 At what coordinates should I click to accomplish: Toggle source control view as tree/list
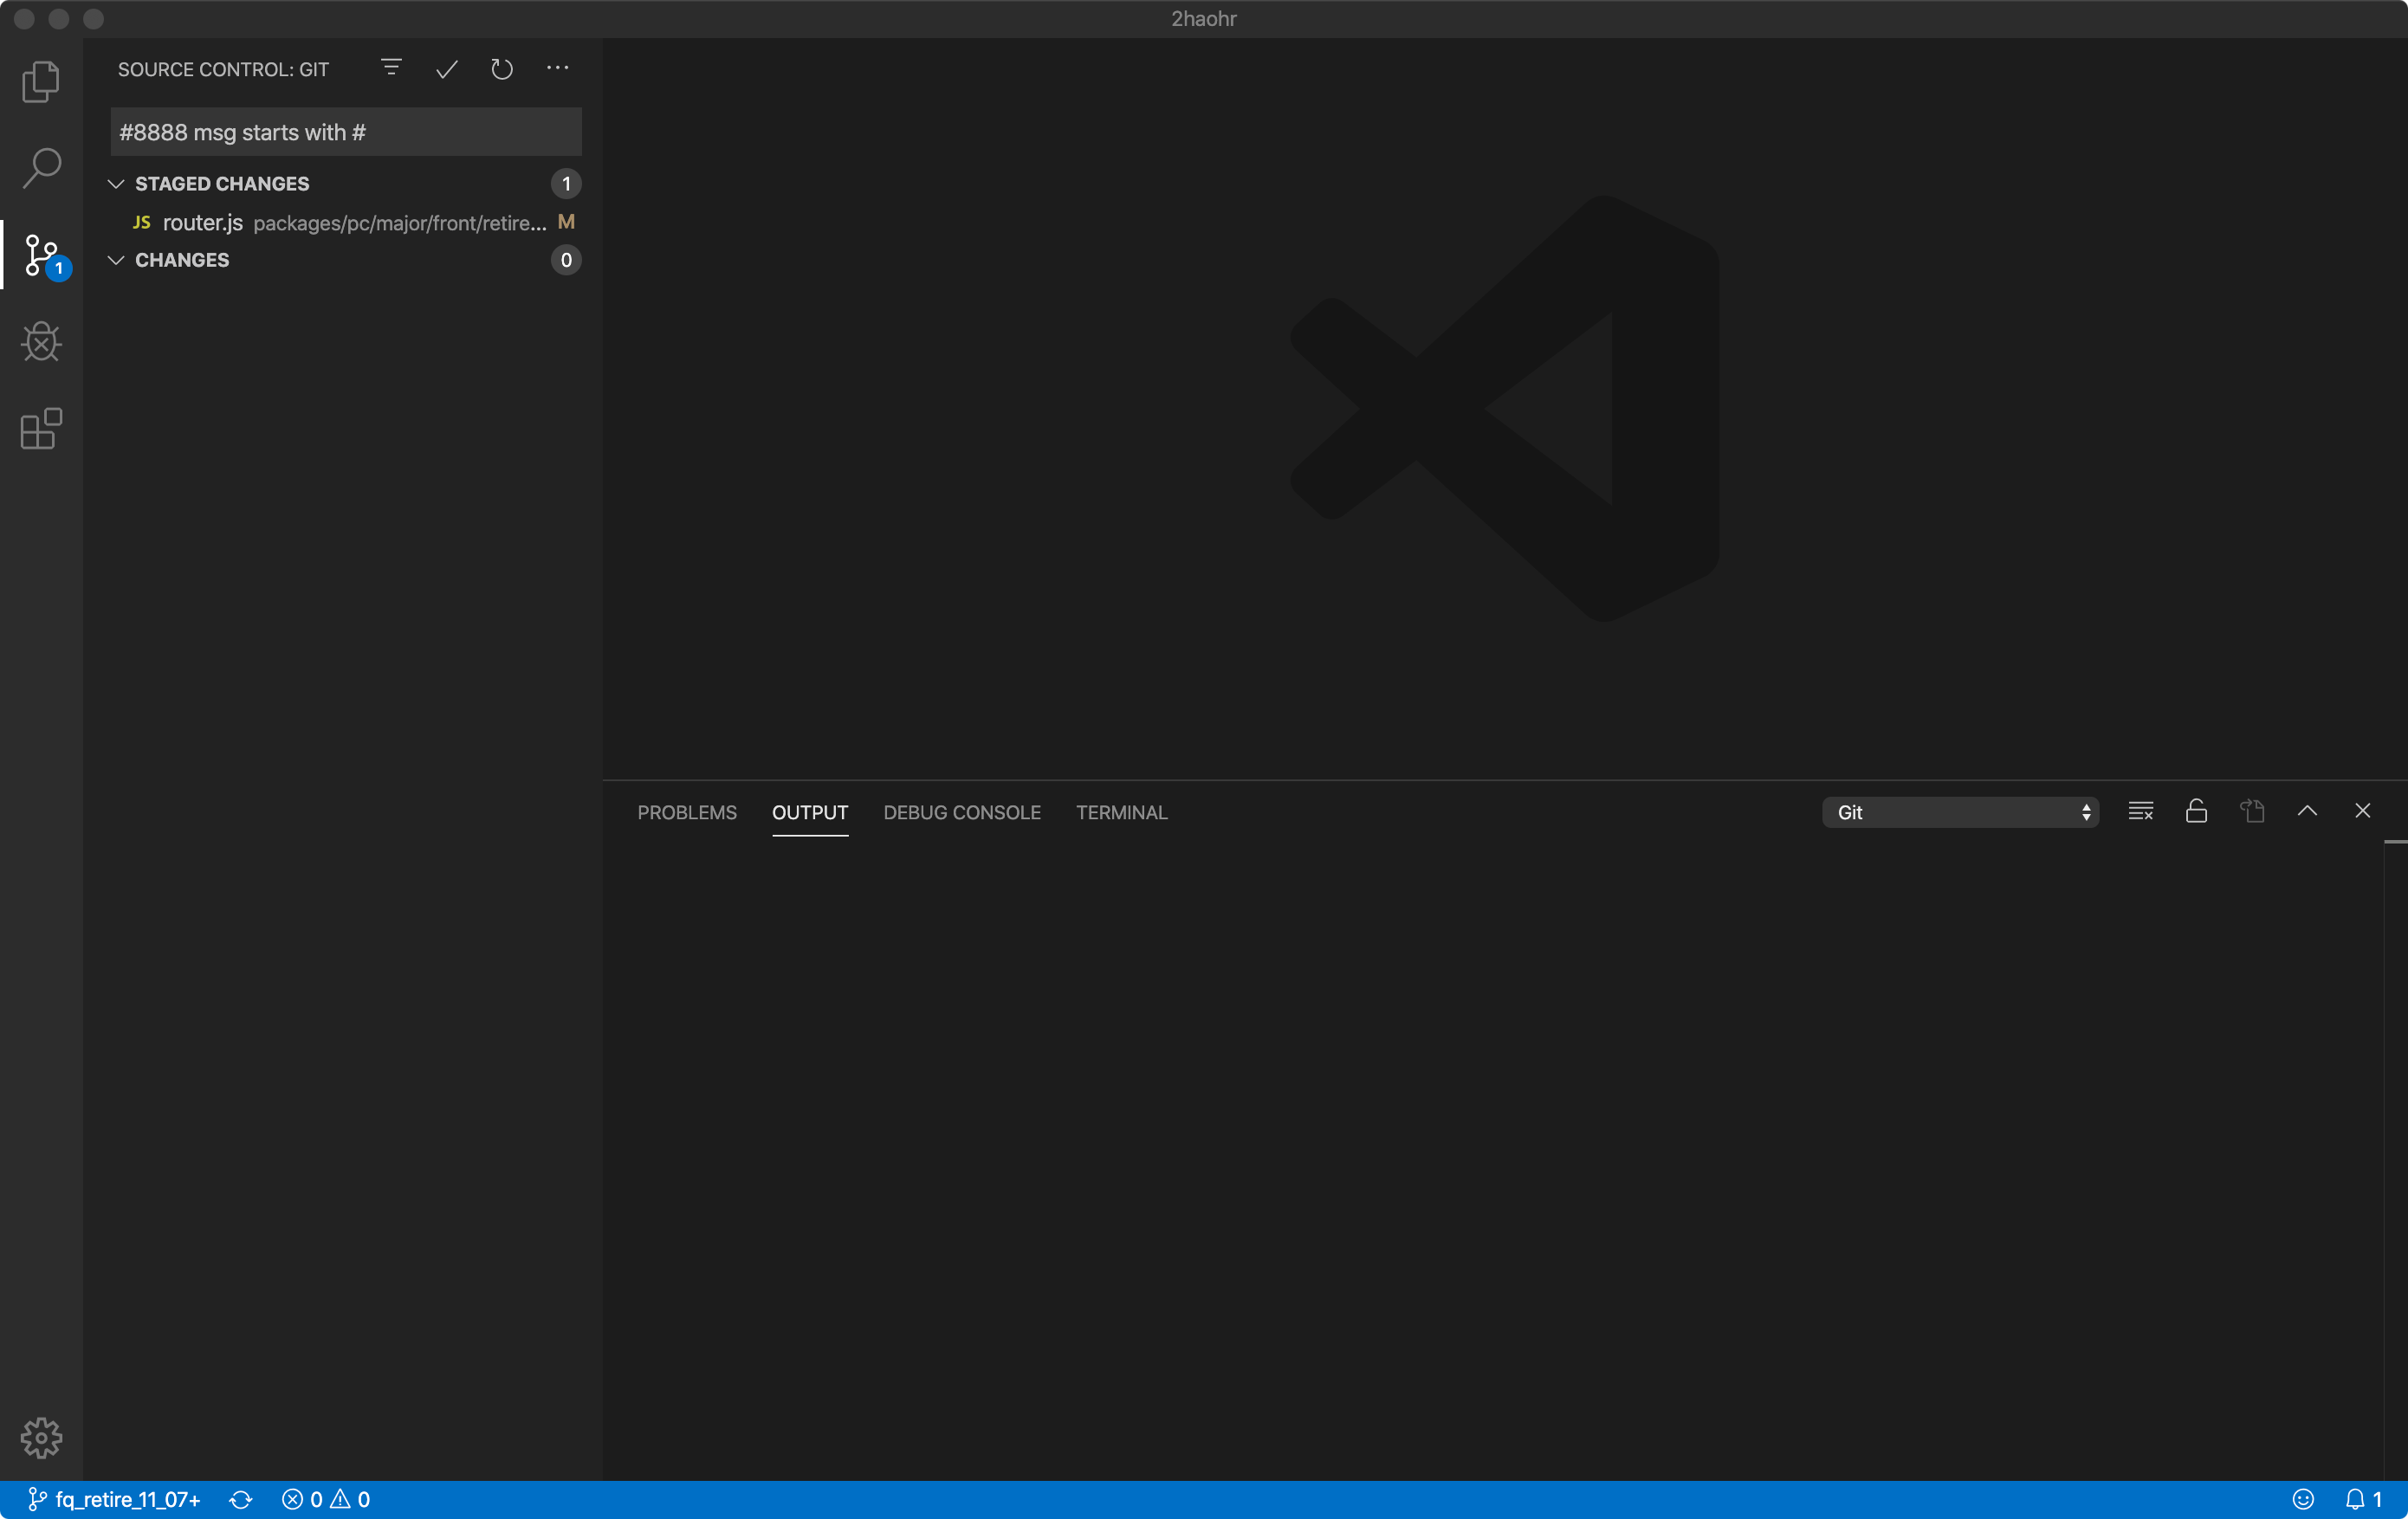pos(391,68)
